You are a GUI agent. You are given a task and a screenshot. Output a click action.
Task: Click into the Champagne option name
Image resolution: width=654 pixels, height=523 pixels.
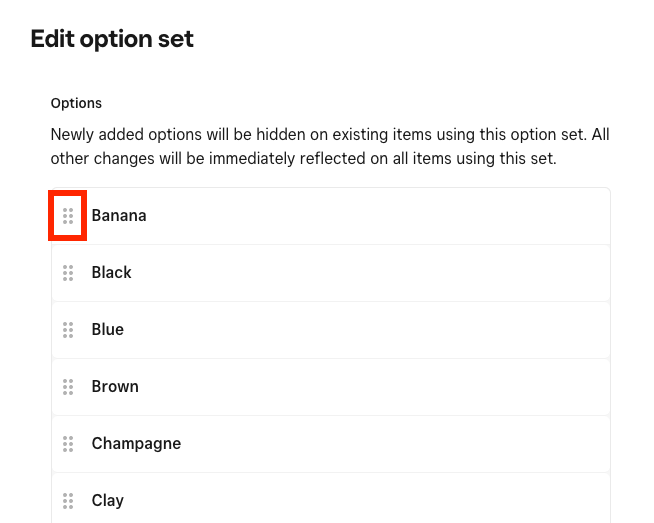[136, 443]
